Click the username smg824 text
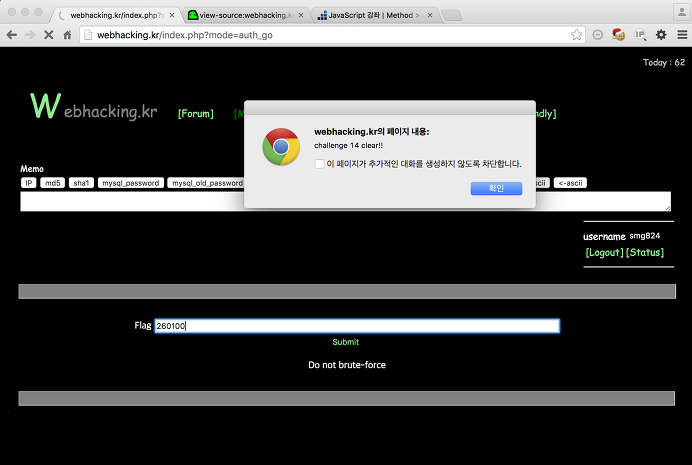The image size is (692, 465). coord(621,236)
